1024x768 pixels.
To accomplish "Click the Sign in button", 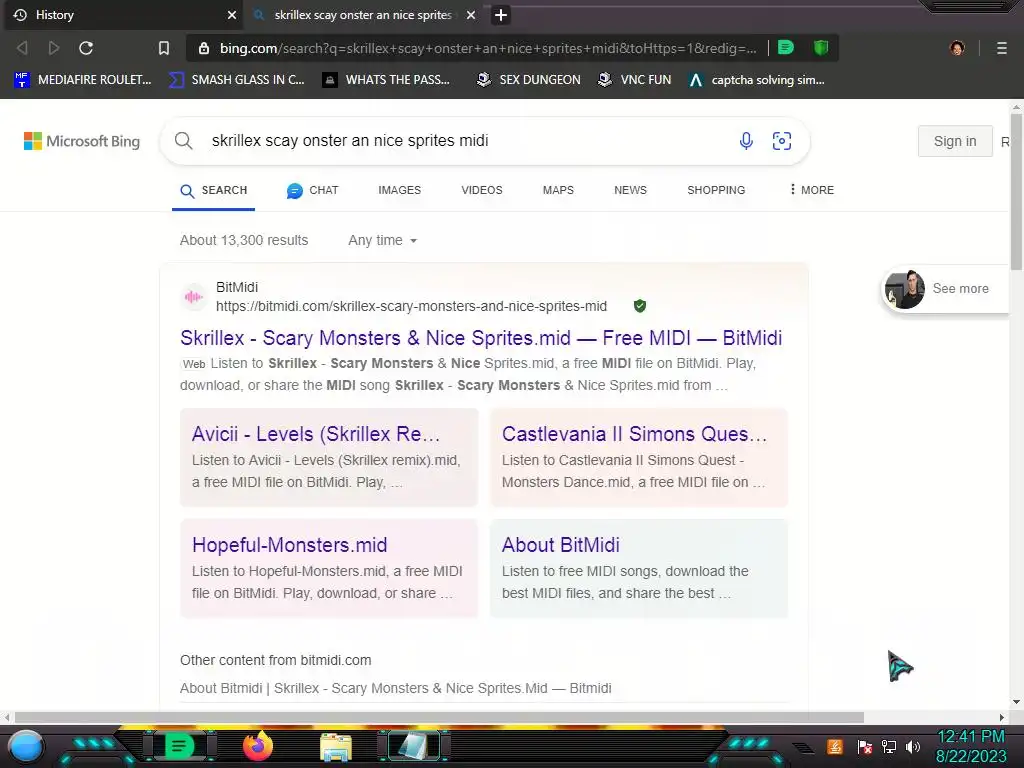I will pyautogui.click(x=955, y=141).
